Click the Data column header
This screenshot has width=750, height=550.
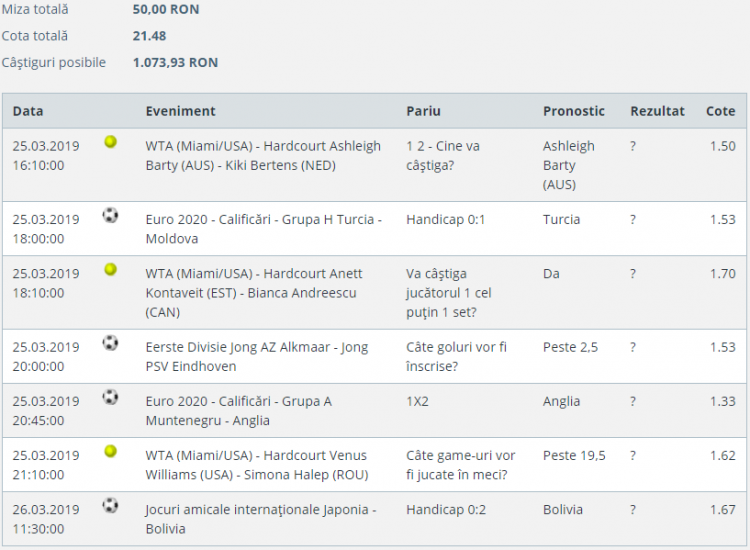click(28, 111)
